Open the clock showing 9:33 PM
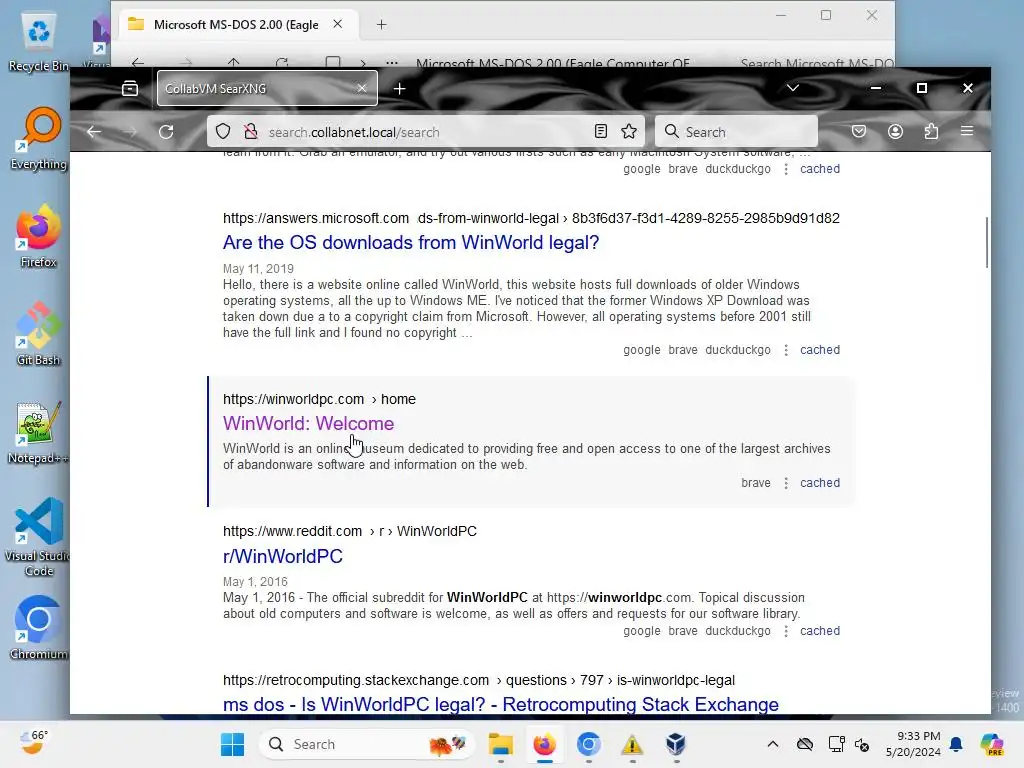The height and width of the screenshot is (768, 1024). point(913,744)
